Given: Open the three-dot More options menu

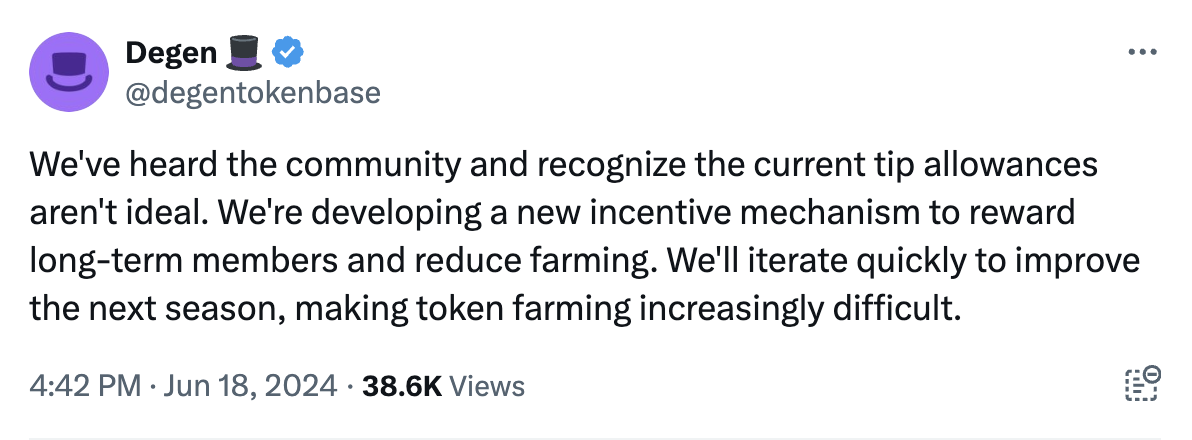Looking at the screenshot, I should pos(1142,52).
